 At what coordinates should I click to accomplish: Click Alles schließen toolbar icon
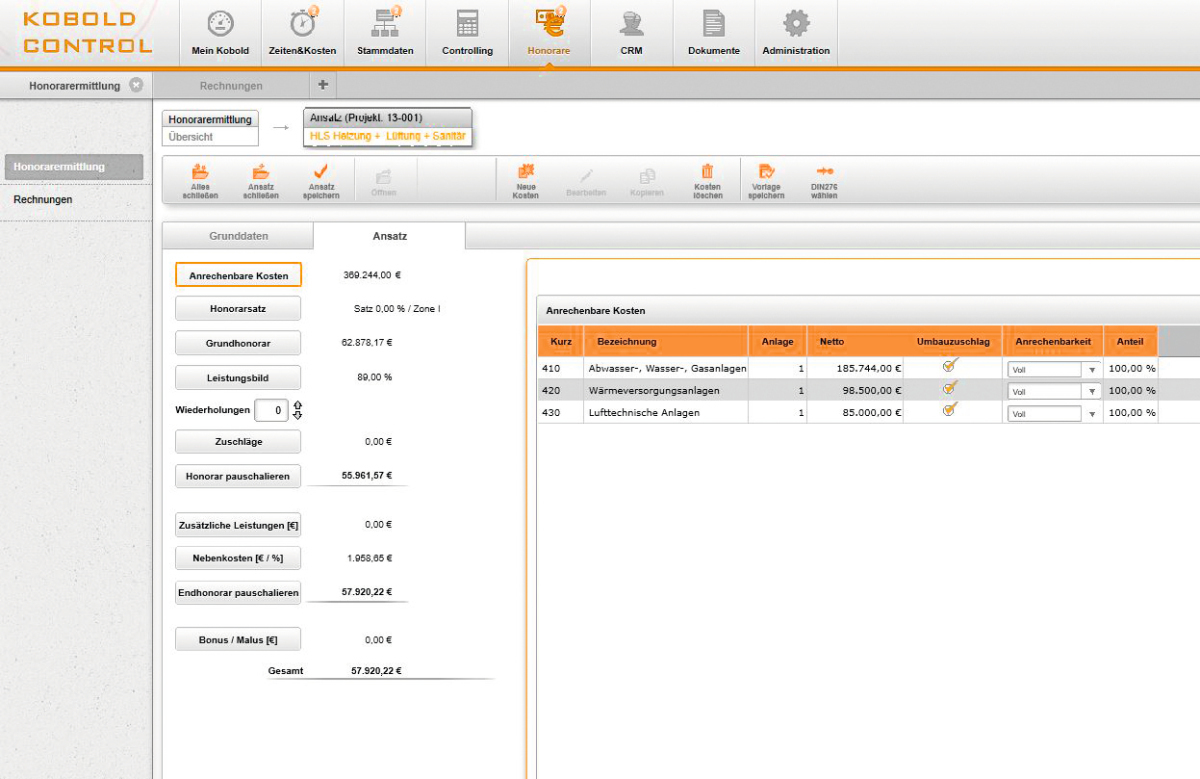pyautogui.click(x=201, y=181)
